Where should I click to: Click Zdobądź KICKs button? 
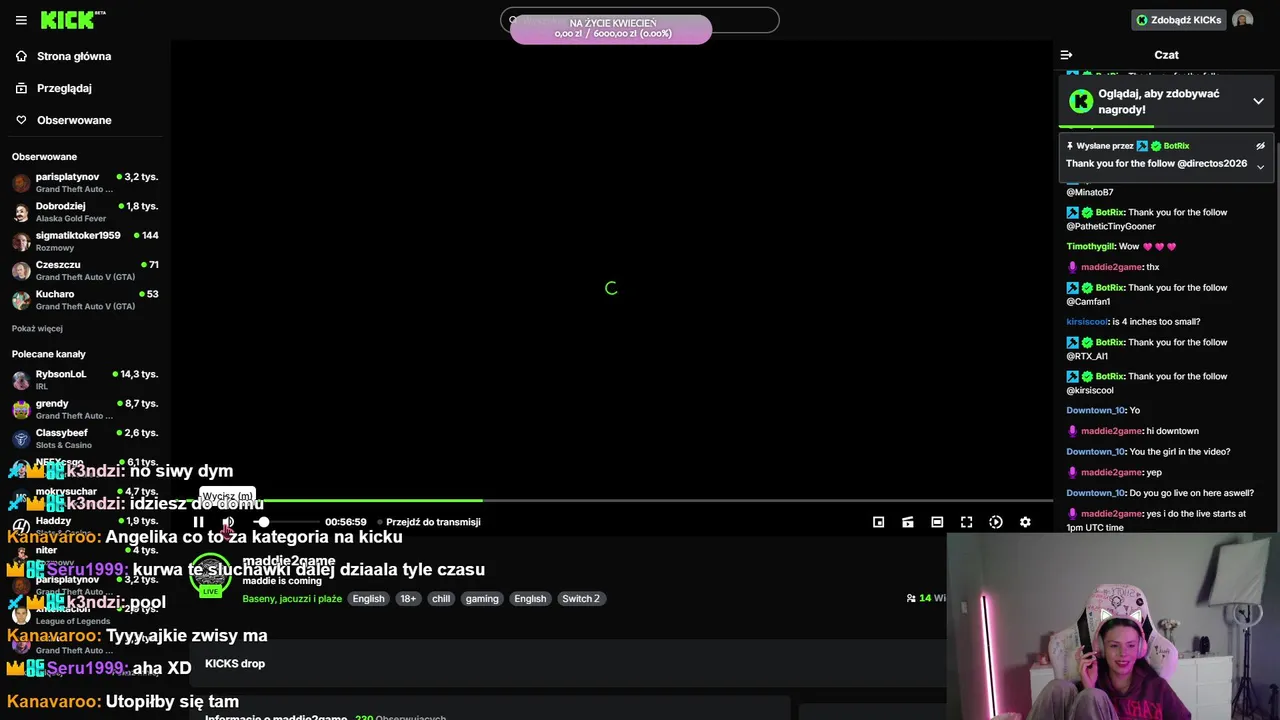pos(1178,20)
